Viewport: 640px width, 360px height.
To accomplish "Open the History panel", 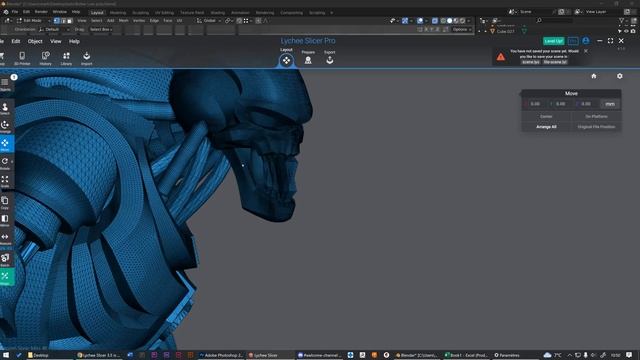I will [x=45, y=58].
